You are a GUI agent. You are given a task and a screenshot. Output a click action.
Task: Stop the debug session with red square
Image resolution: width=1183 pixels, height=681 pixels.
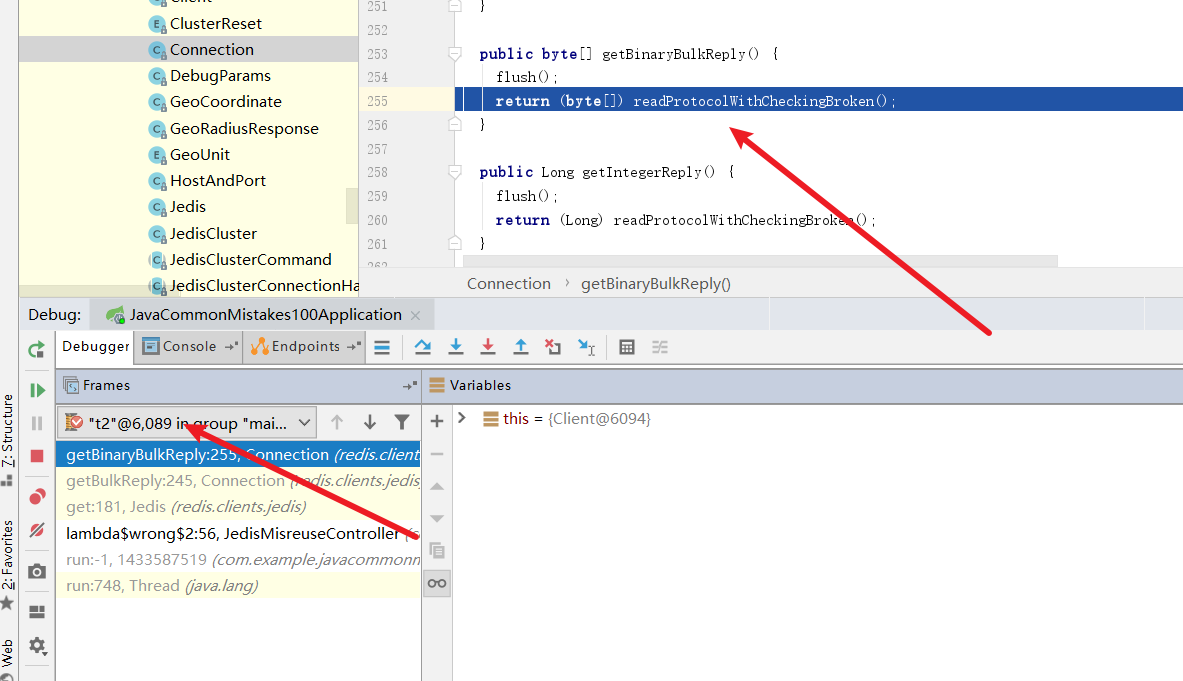[37, 456]
